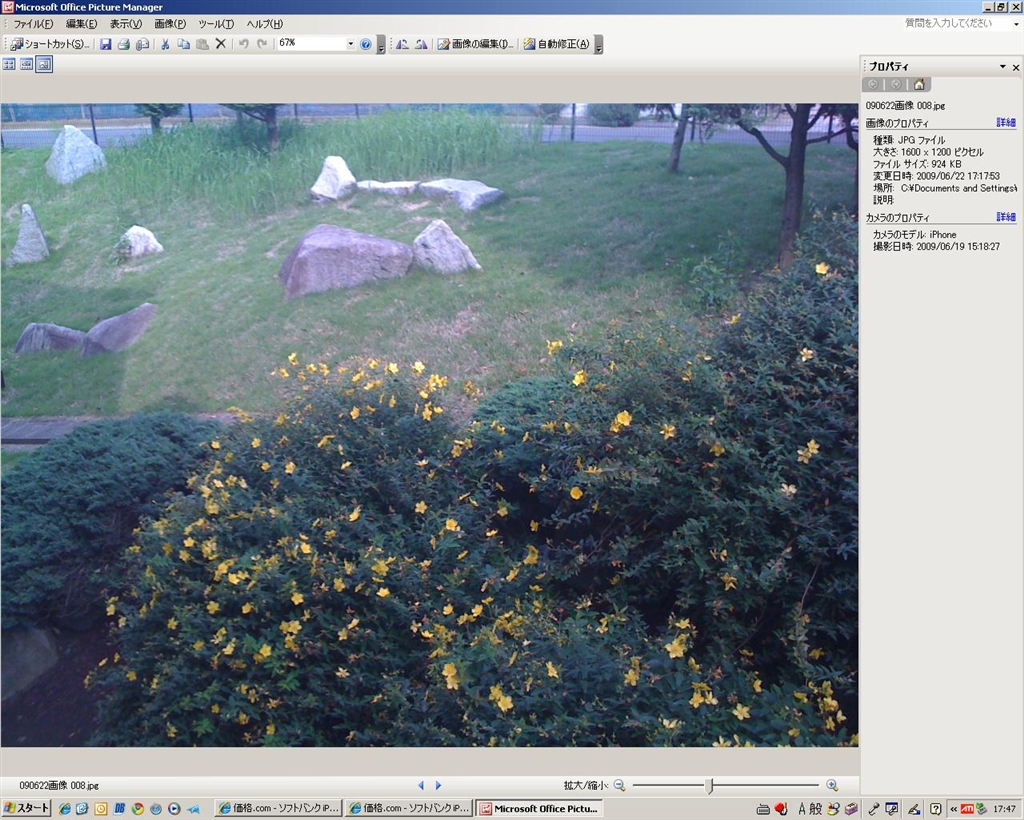
Task: Go to the previous picture arrow
Action: (421, 785)
